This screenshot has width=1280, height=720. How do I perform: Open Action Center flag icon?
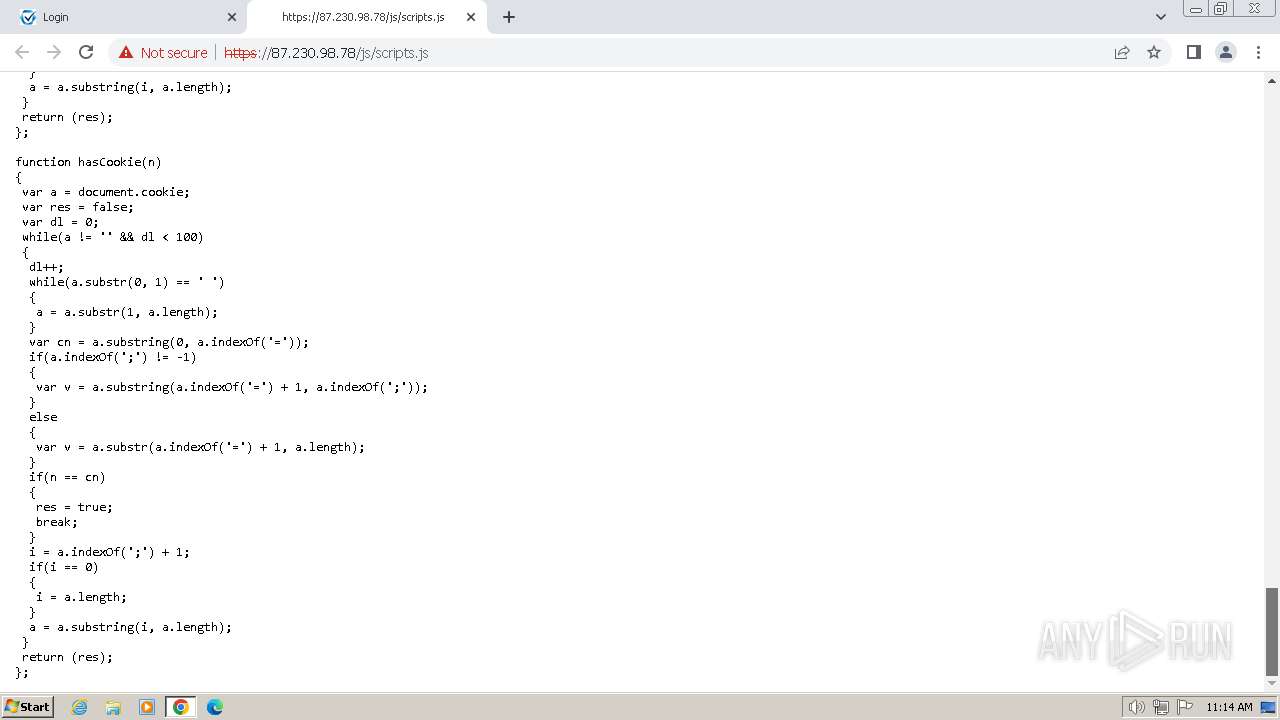click(x=1185, y=707)
